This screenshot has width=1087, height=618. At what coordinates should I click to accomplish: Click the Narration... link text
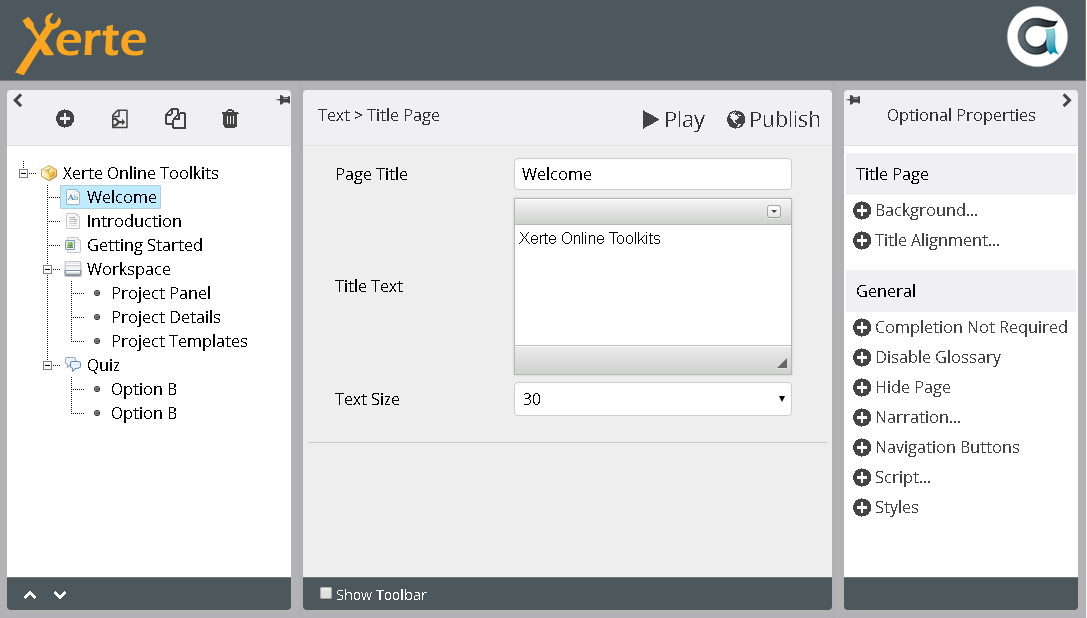(918, 418)
